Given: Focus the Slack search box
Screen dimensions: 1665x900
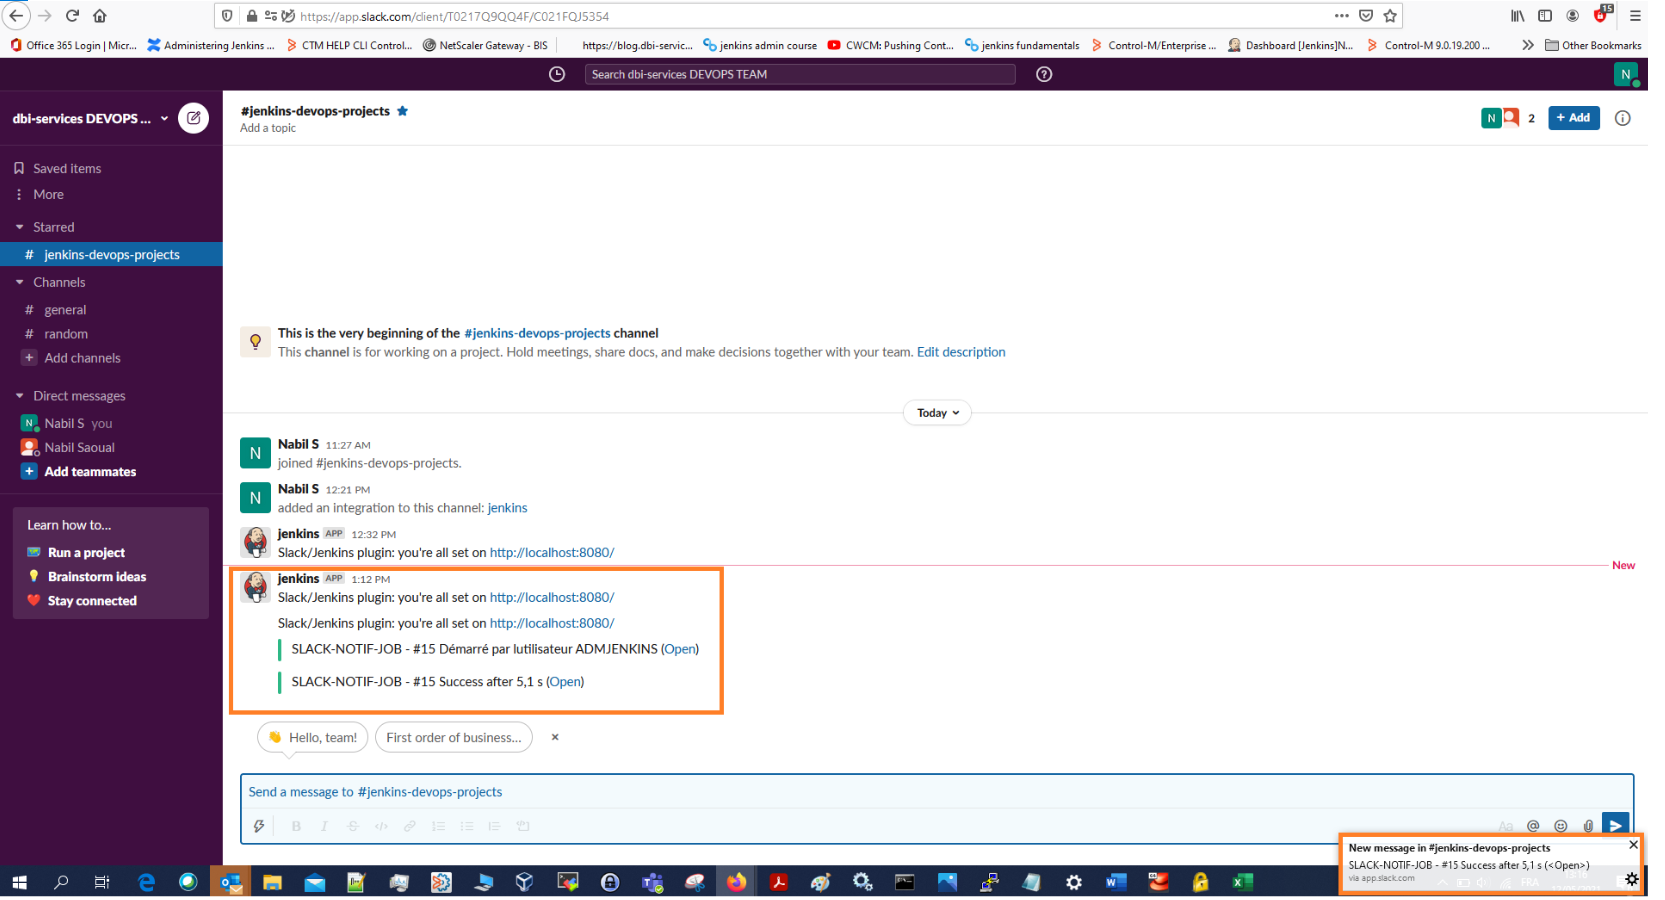Looking at the screenshot, I should 800,74.
